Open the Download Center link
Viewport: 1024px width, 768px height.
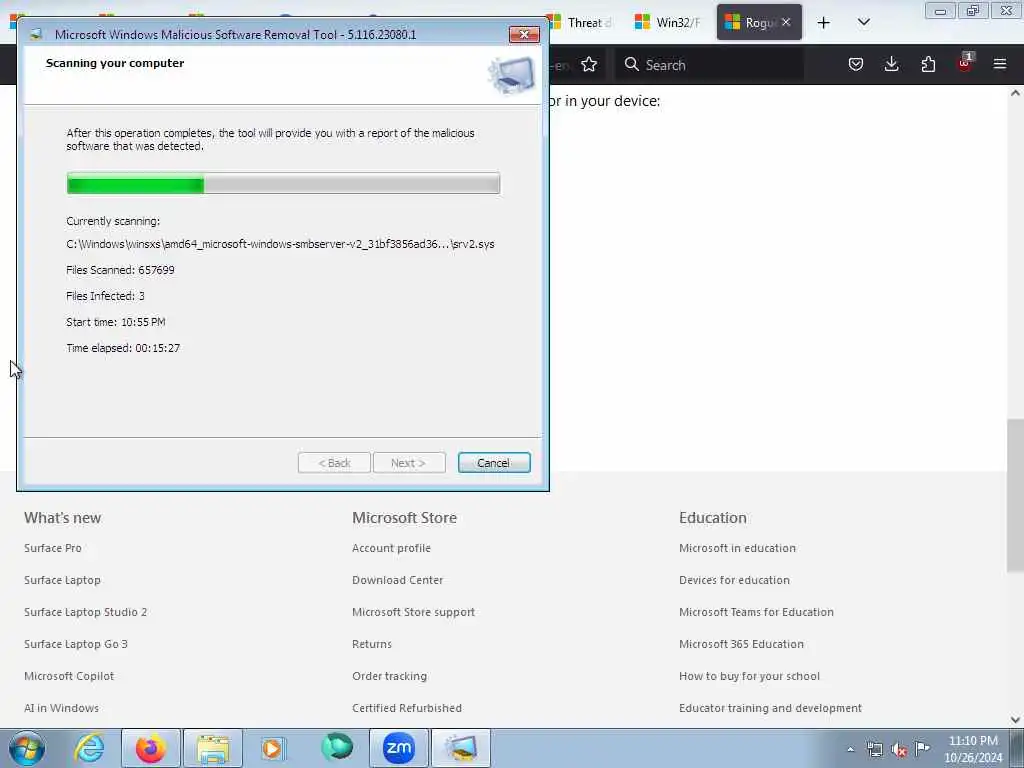397,580
